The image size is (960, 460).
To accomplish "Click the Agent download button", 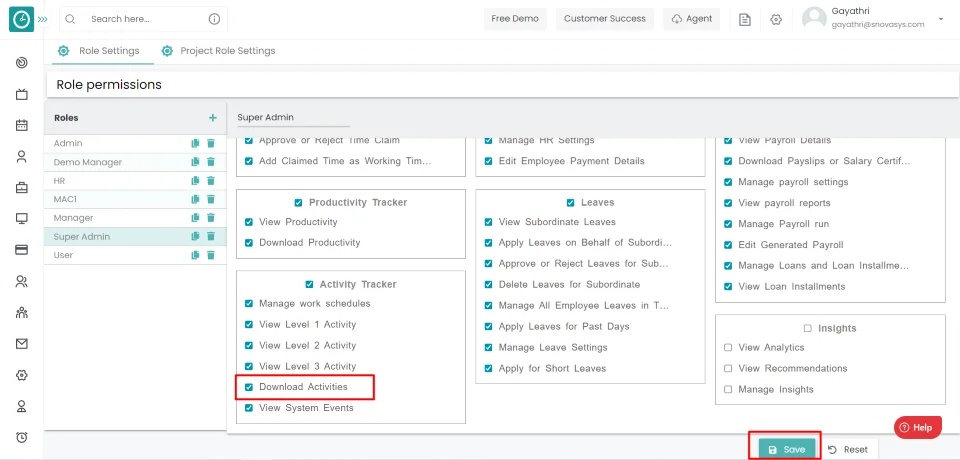I will (692, 19).
